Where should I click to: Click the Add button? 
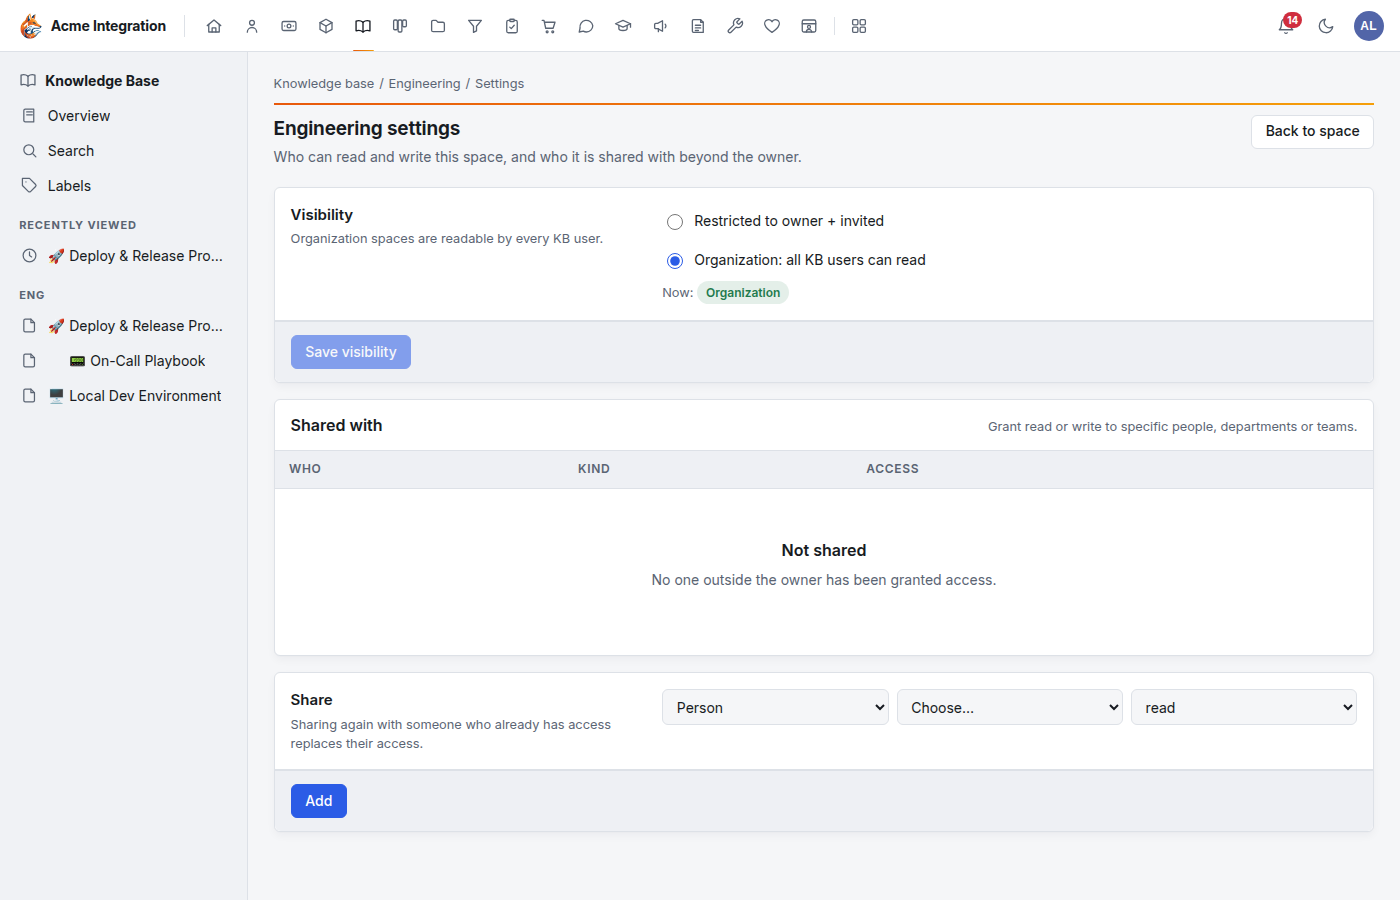tap(319, 801)
